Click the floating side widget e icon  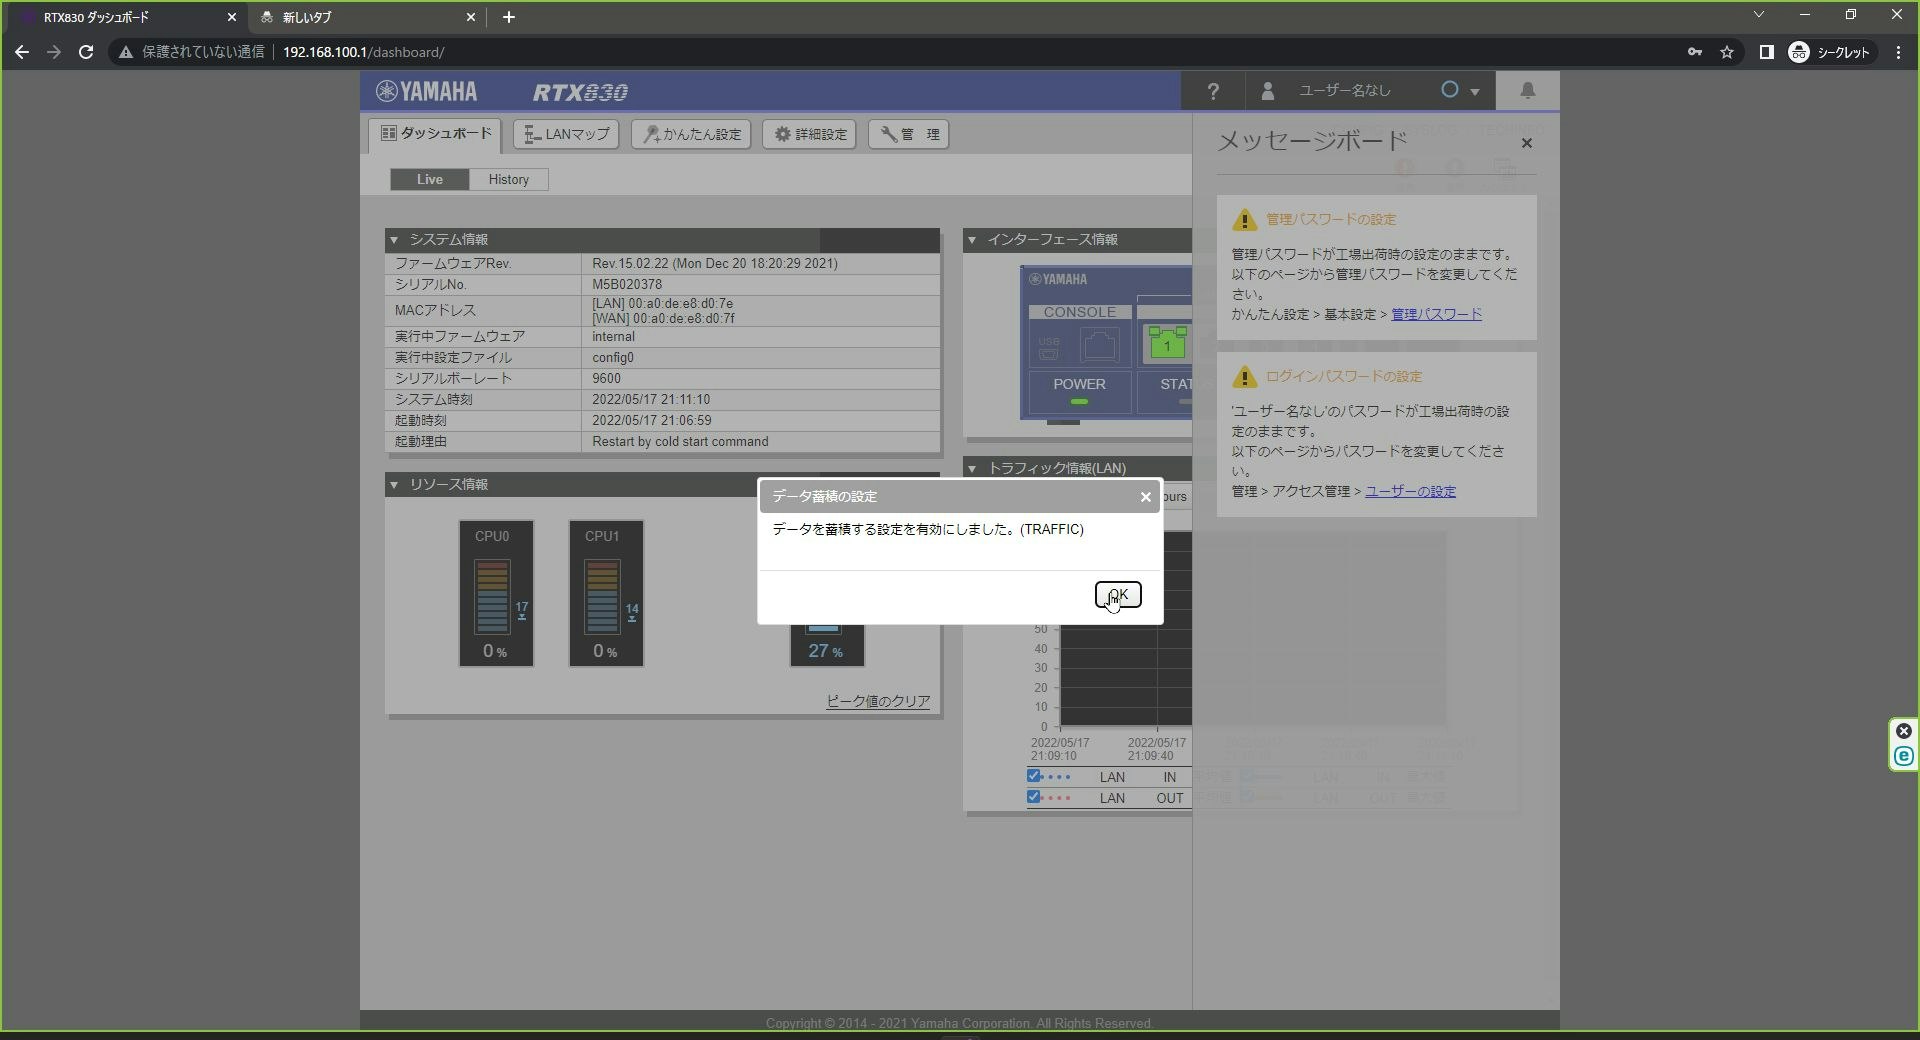tap(1903, 757)
